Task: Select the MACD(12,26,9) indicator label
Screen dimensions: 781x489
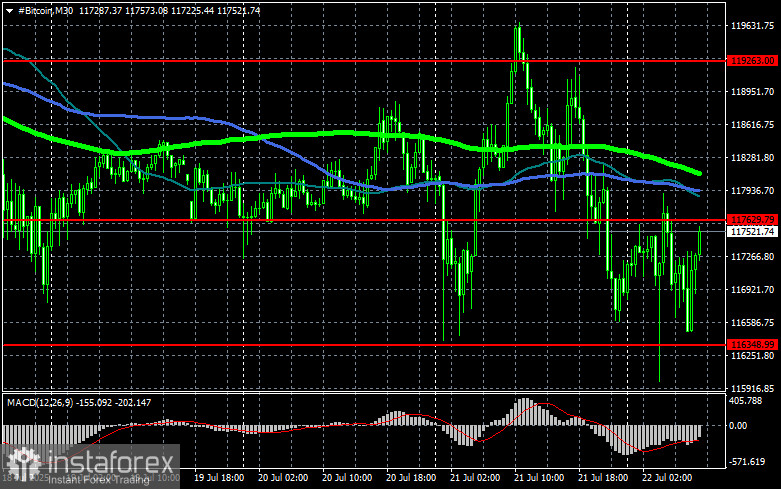Action: (x=40, y=402)
